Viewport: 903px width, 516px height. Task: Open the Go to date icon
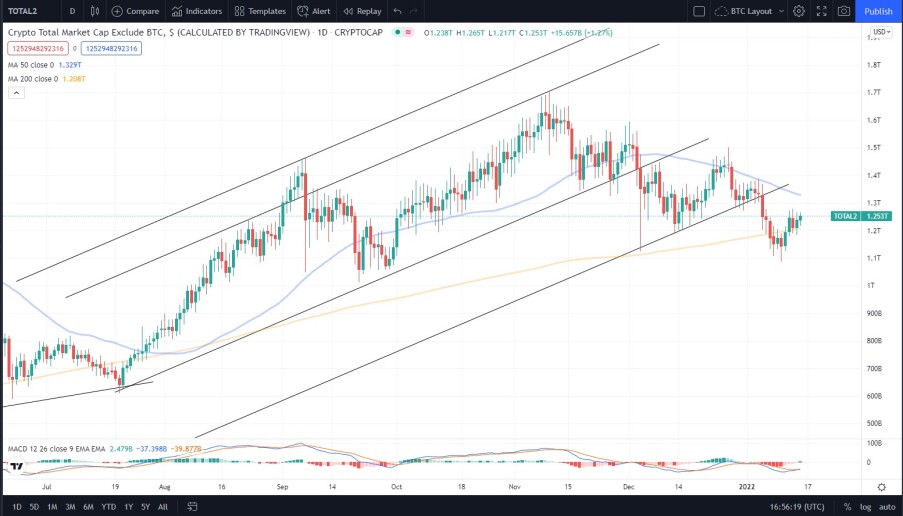pyautogui.click(x=192, y=507)
